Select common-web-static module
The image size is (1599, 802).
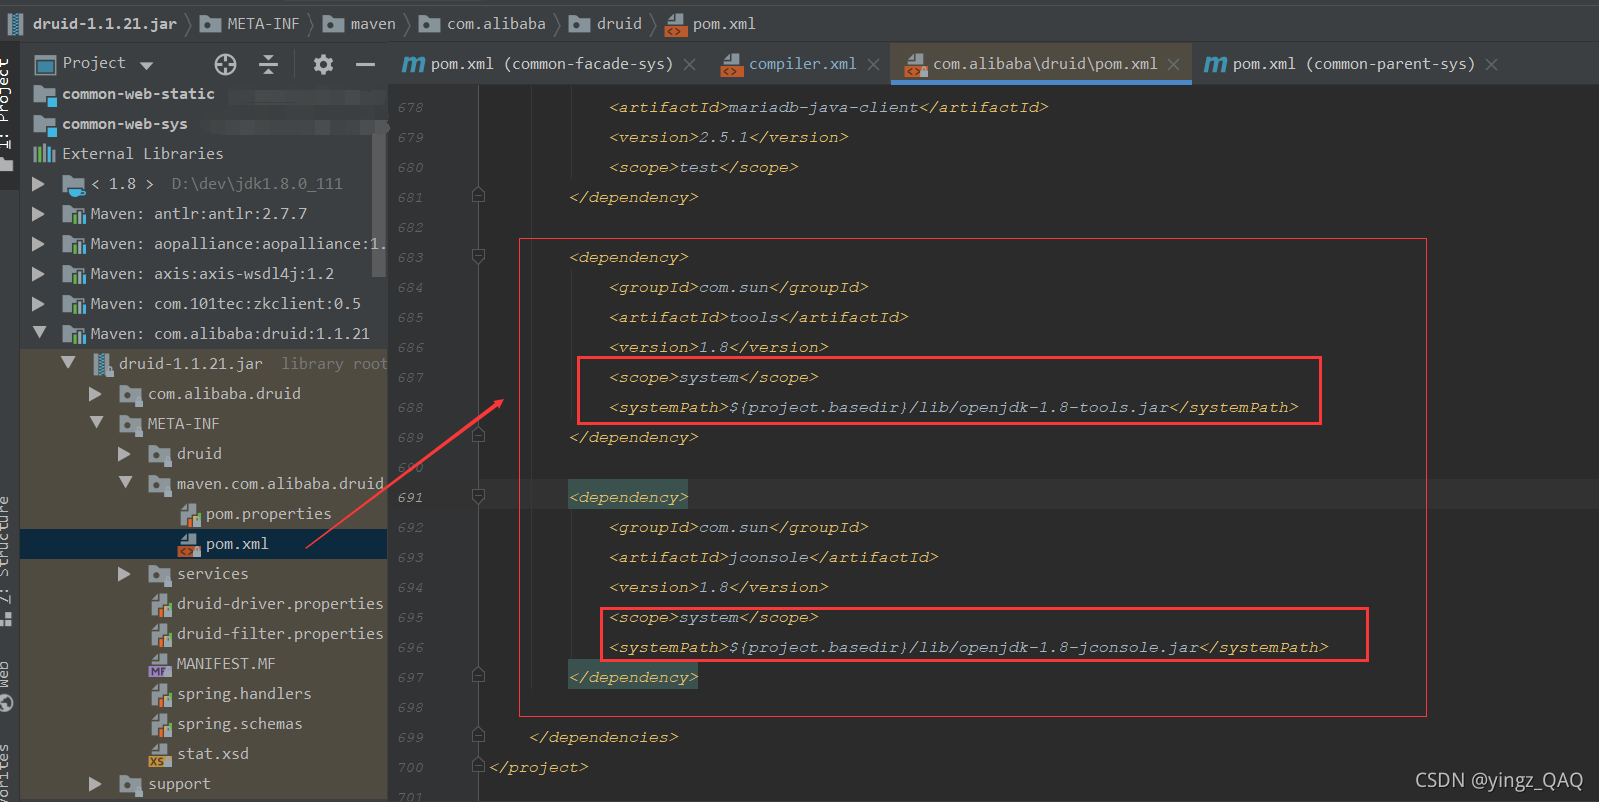138,94
